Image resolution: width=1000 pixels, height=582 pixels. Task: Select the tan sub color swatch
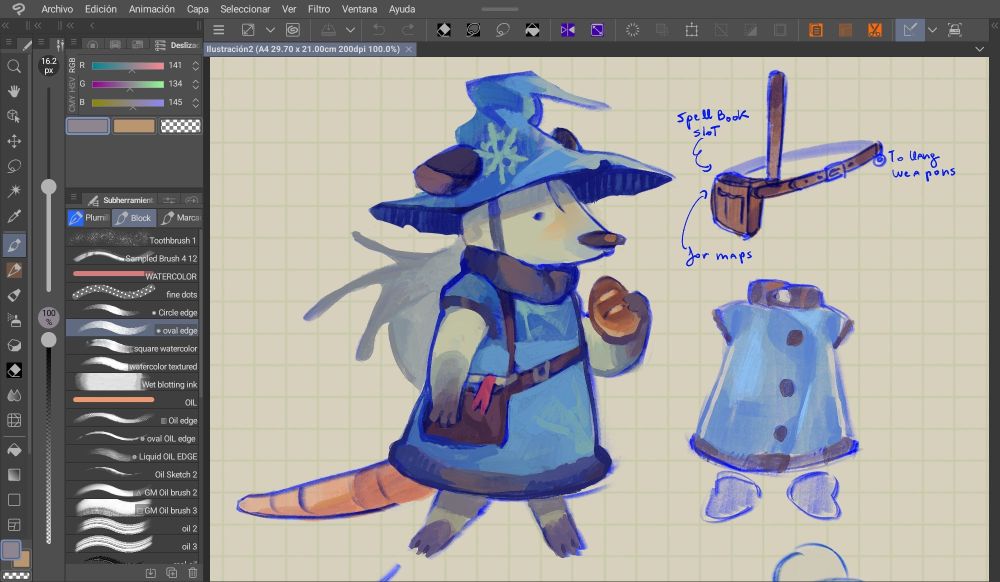134,126
